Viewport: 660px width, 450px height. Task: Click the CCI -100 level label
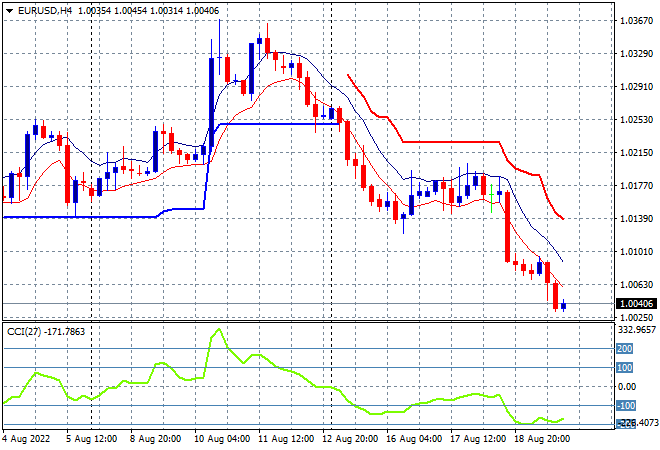[626, 405]
